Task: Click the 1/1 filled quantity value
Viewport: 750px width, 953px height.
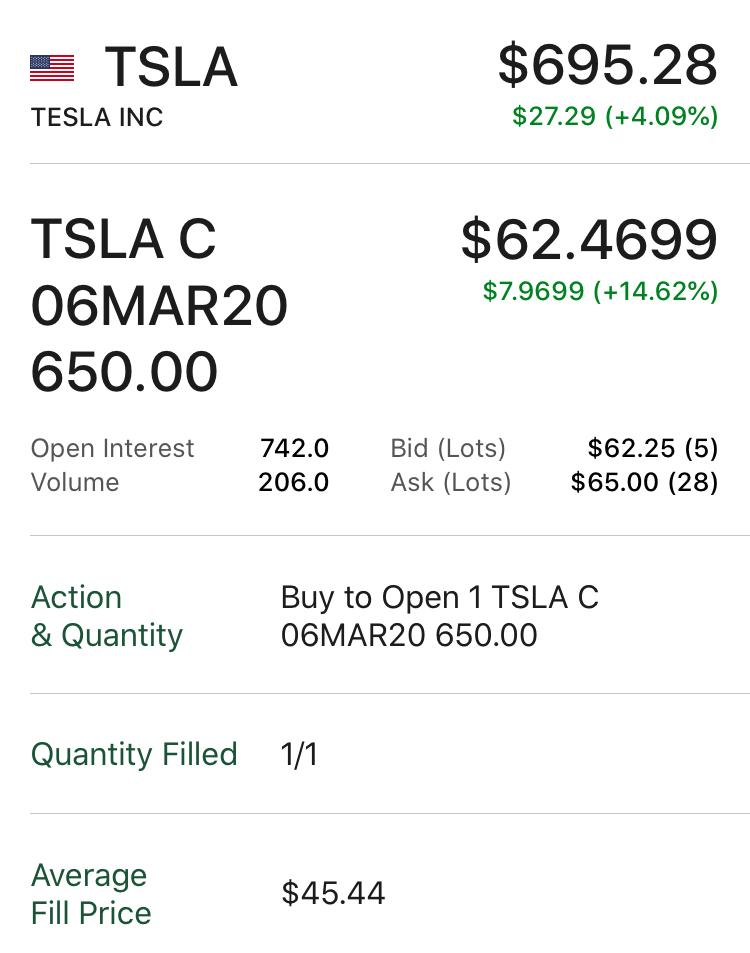Action: [x=299, y=754]
